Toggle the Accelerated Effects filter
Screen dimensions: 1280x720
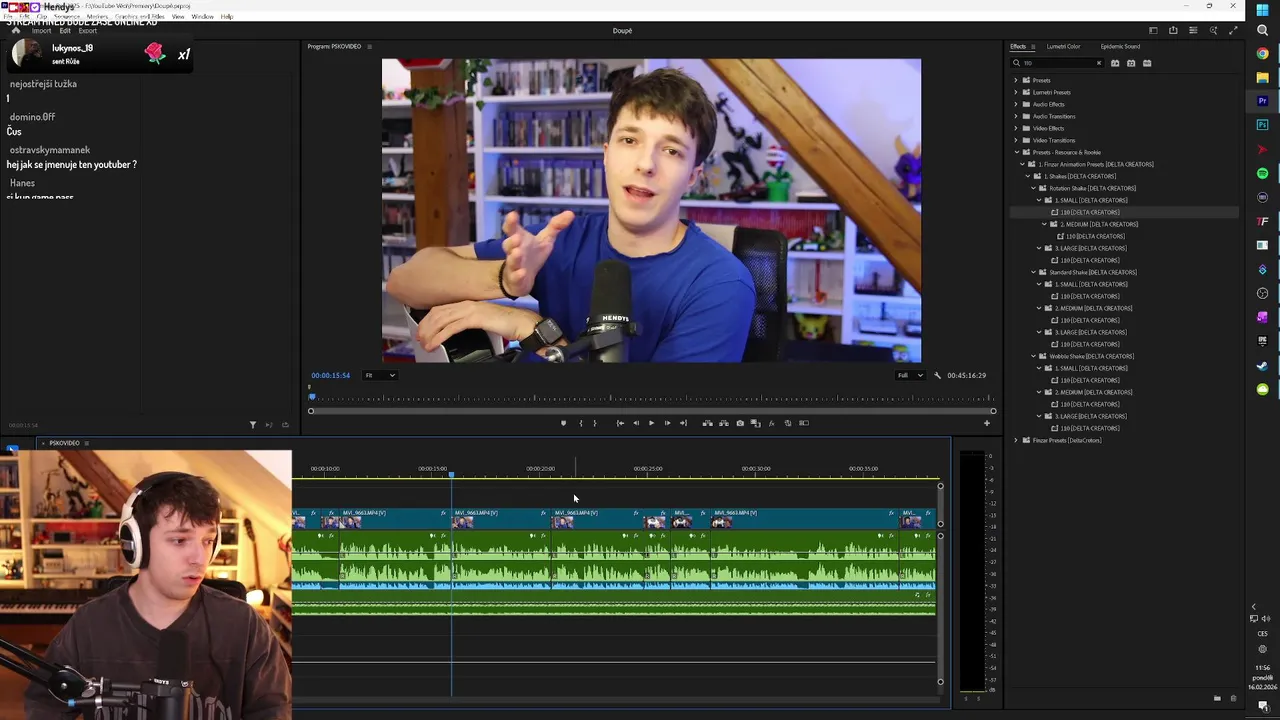1115,63
